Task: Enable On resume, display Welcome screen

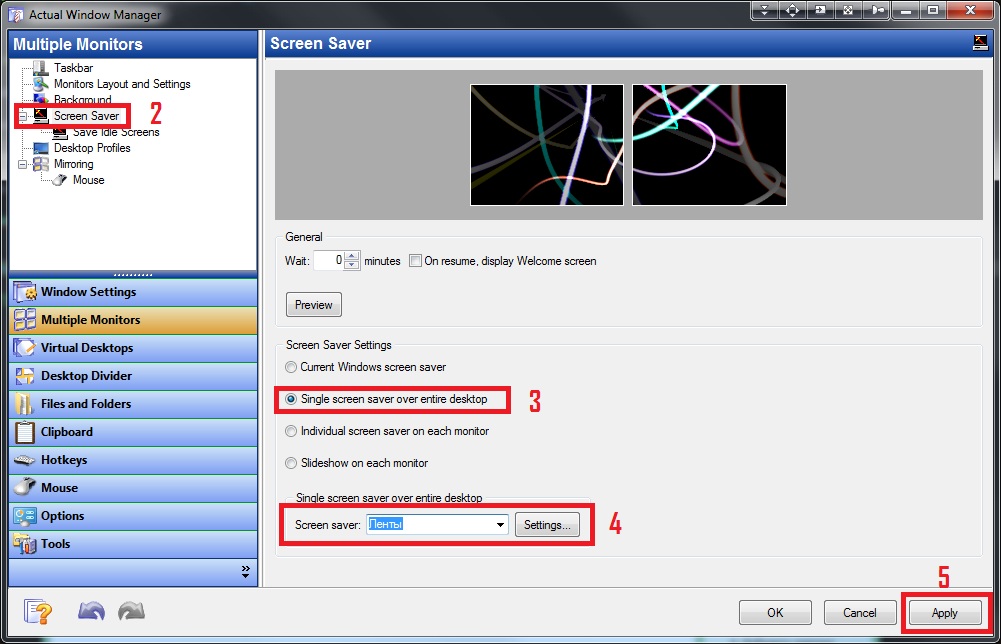Action: pos(416,261)
